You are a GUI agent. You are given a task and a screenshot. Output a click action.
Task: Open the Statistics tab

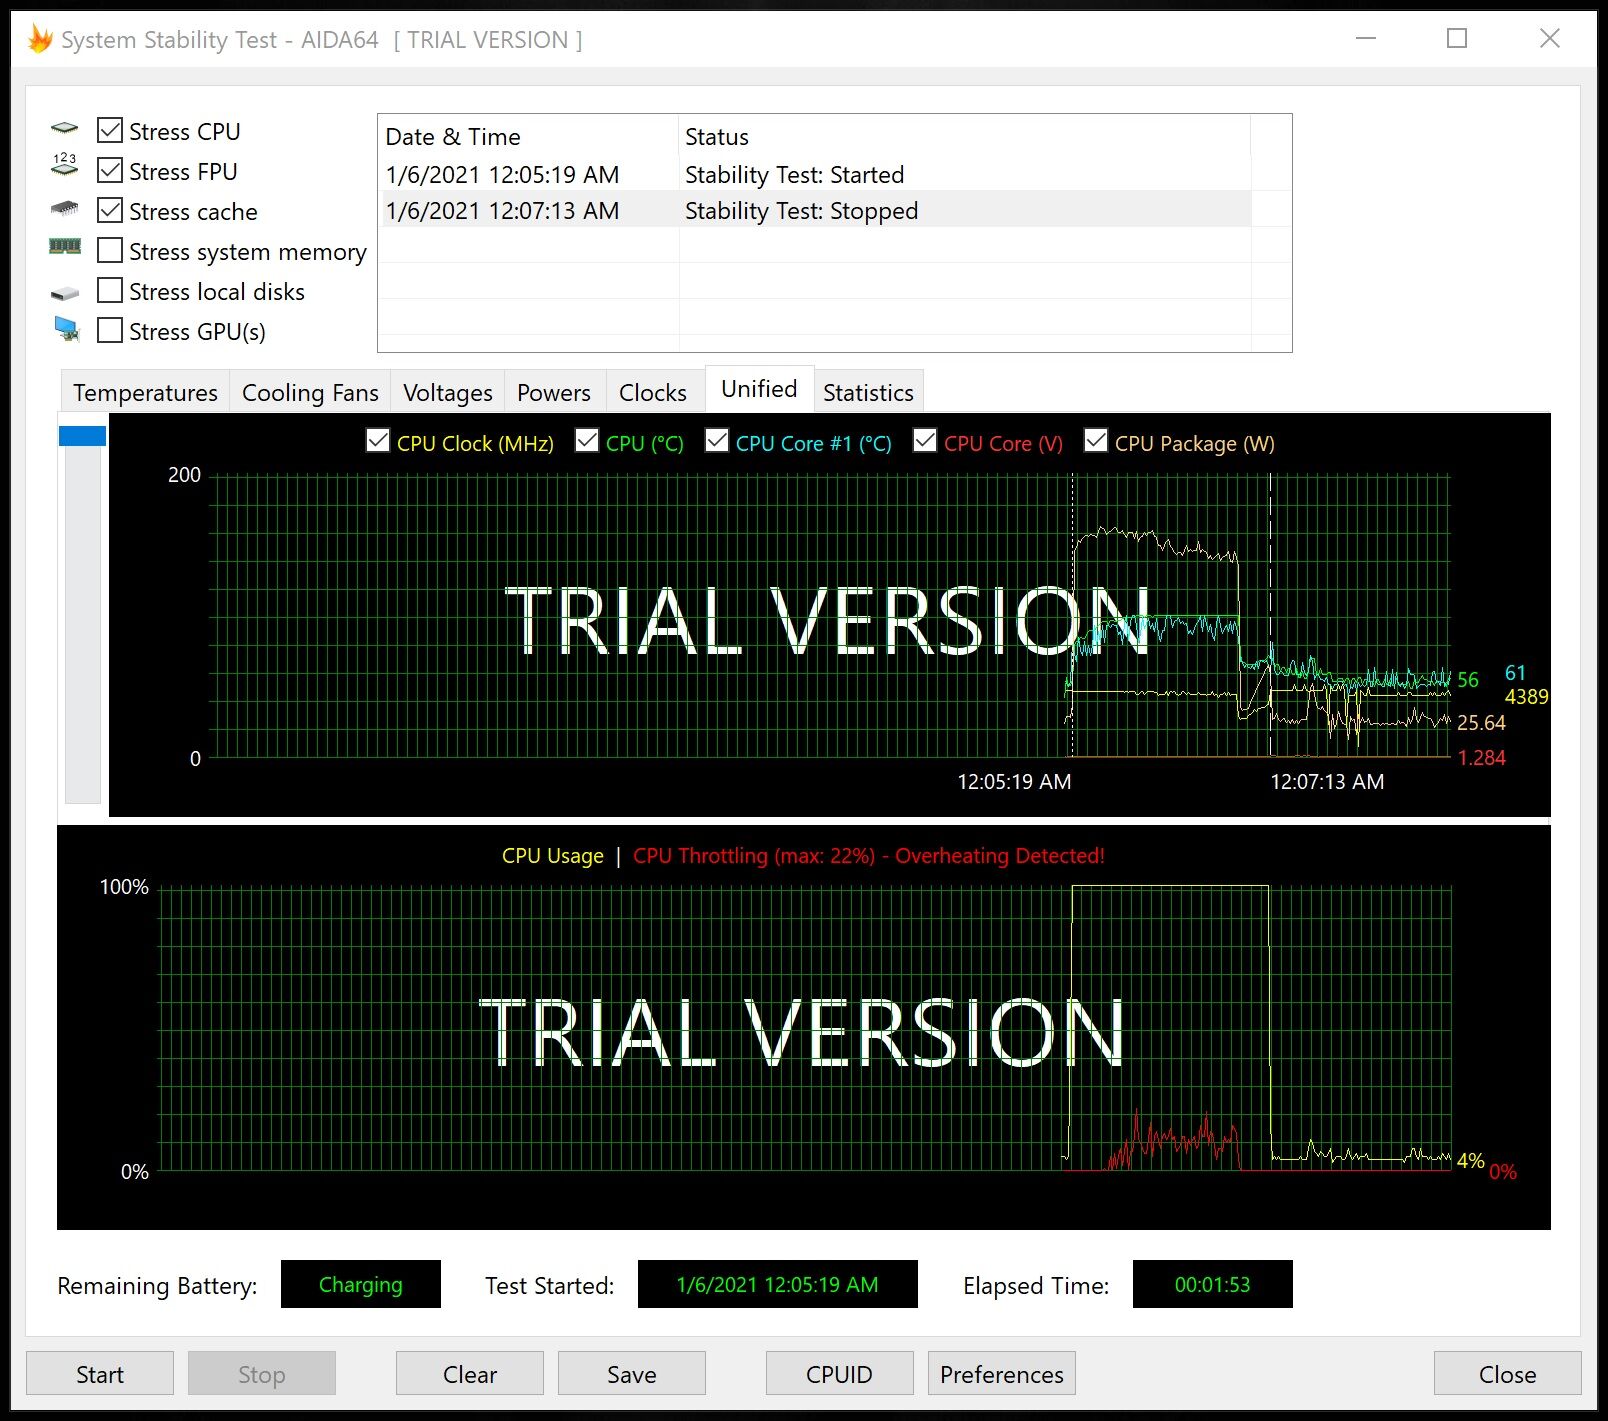[868, 392]
